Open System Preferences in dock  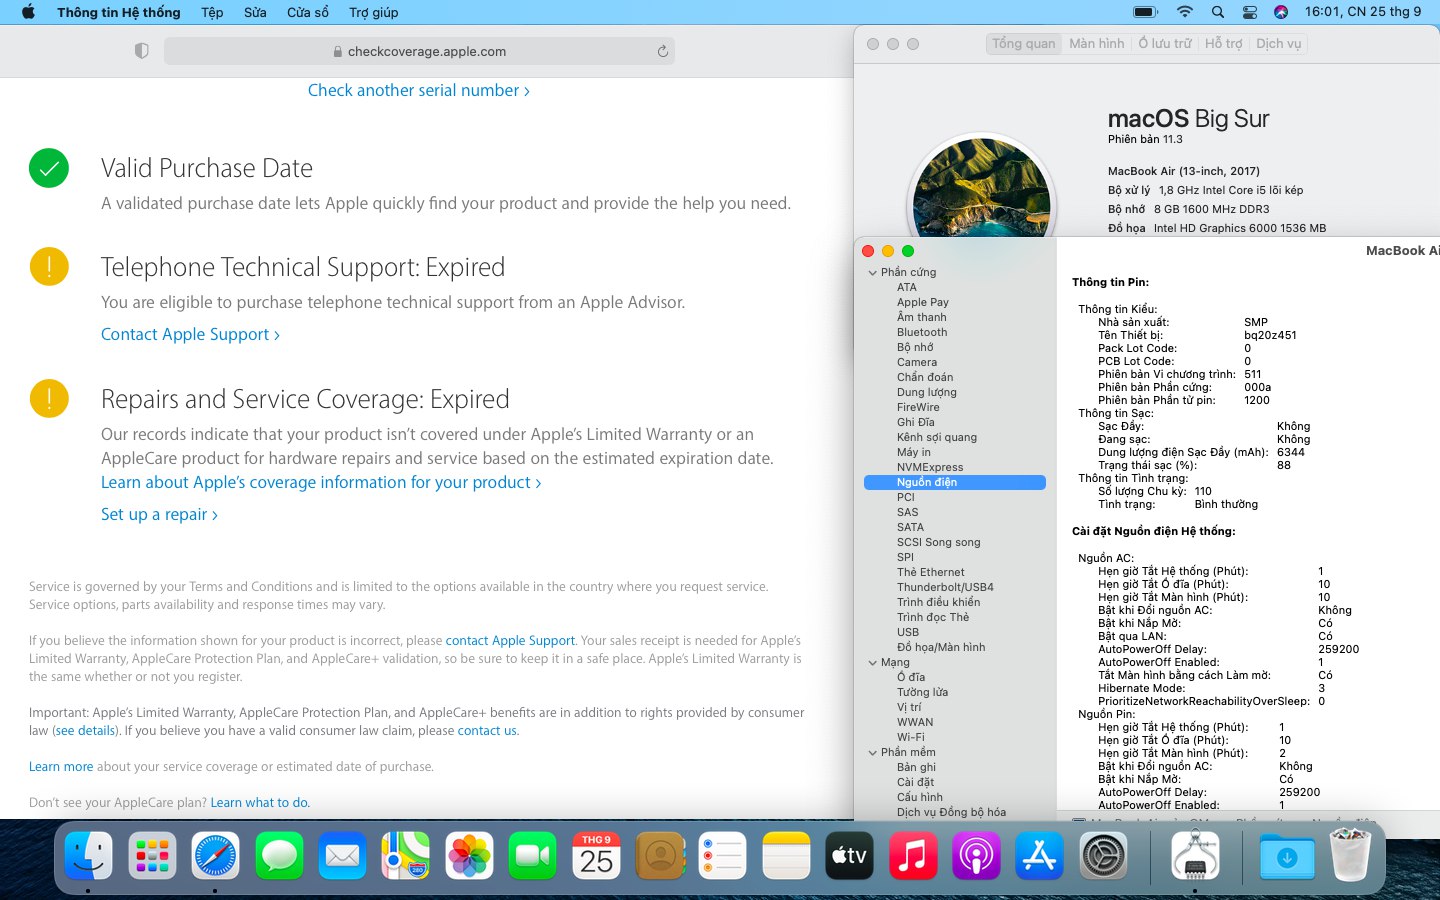(1103, 857)
